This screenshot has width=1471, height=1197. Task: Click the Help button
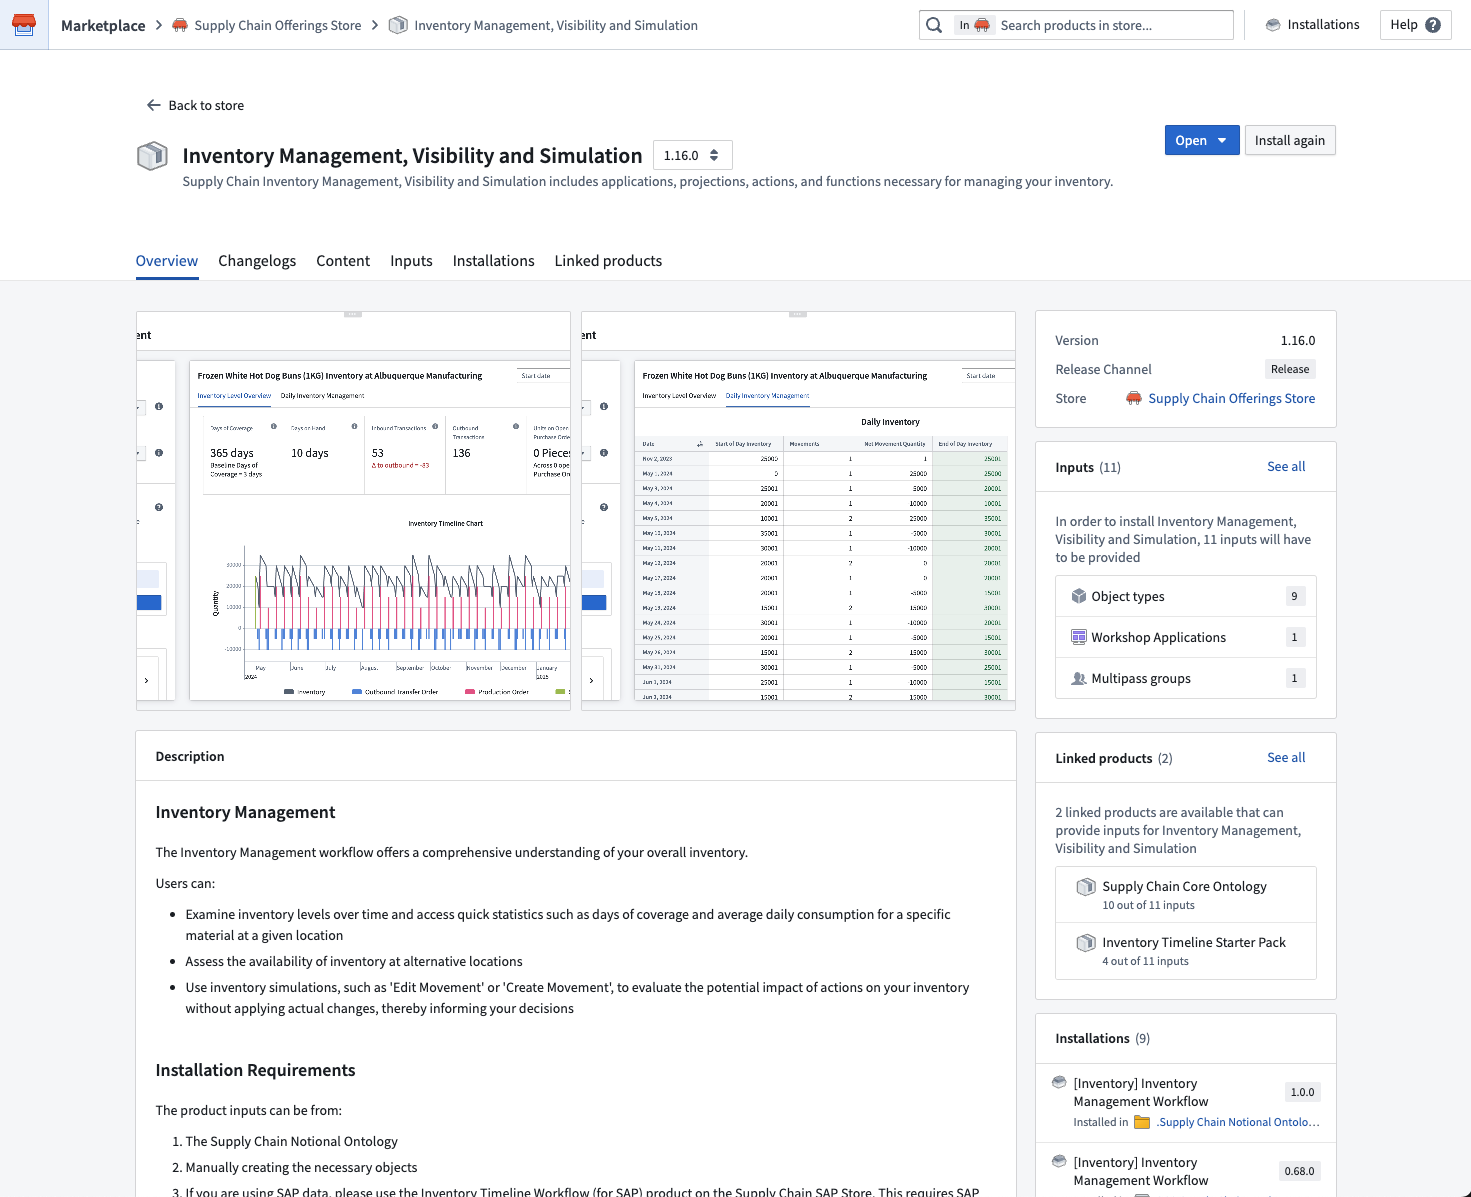point(1415,25)
